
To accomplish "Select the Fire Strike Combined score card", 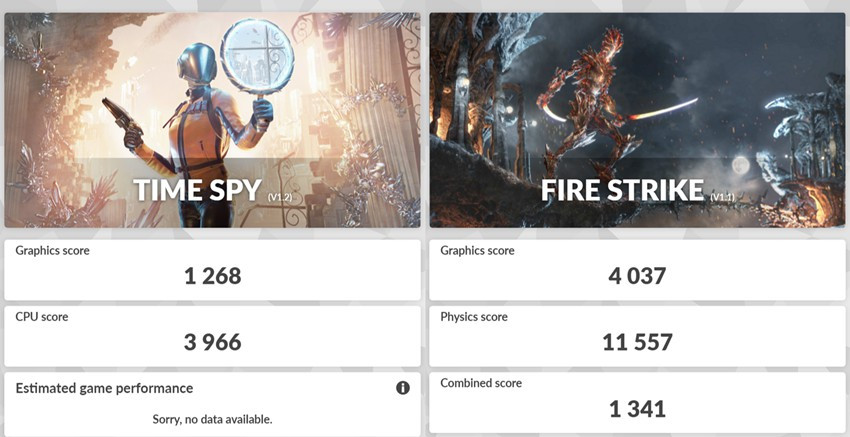I will click(x=637, y=403).
